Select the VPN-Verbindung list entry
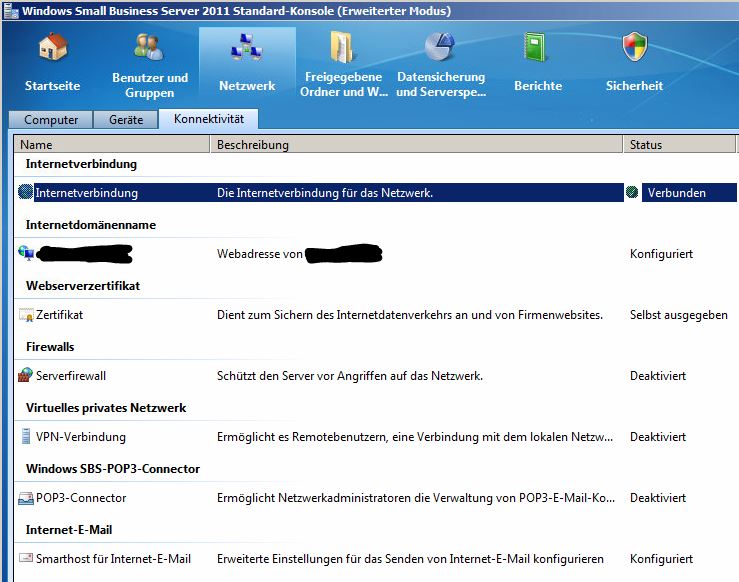 pos(81,437)
